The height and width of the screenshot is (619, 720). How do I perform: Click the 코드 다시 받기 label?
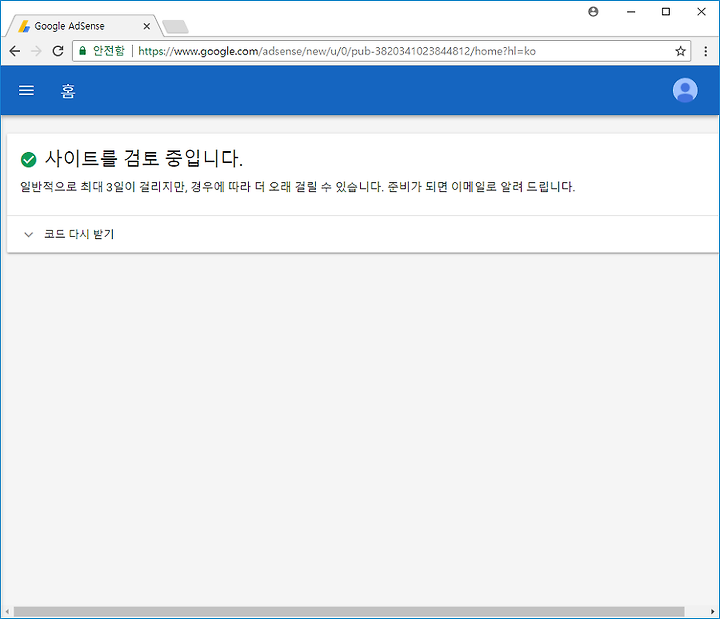tap(79, 234)
